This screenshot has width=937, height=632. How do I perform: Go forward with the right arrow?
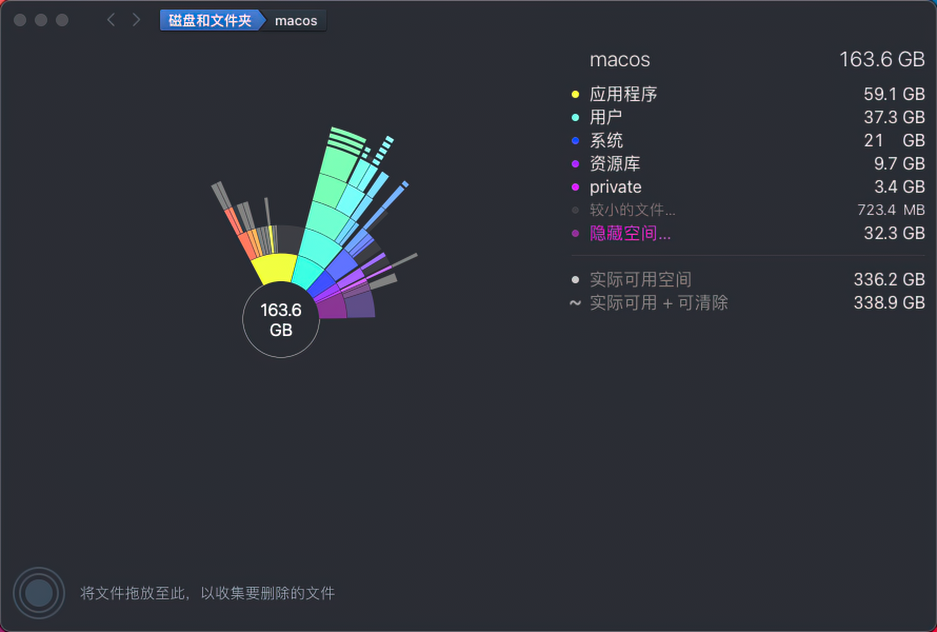136,20
